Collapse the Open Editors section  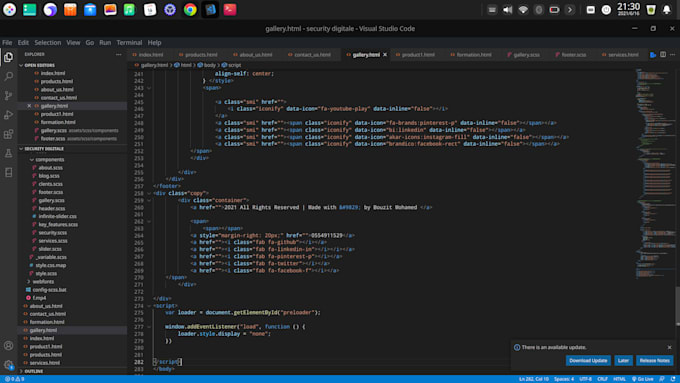(21, 65)
